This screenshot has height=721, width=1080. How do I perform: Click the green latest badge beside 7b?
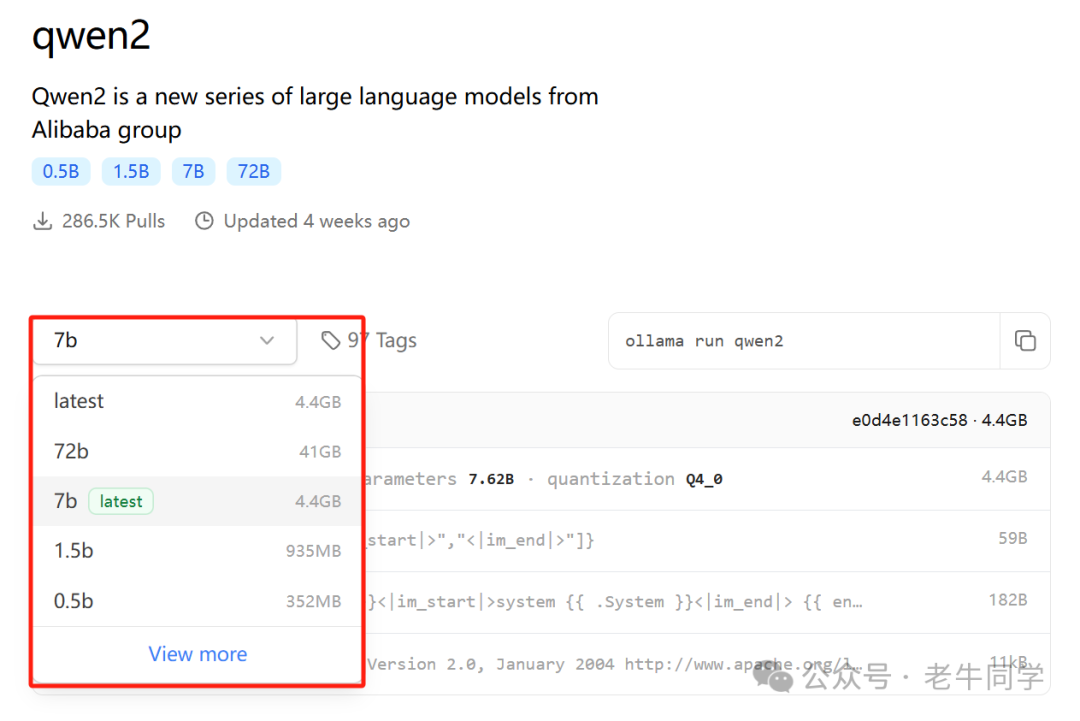tap(121, 501)
